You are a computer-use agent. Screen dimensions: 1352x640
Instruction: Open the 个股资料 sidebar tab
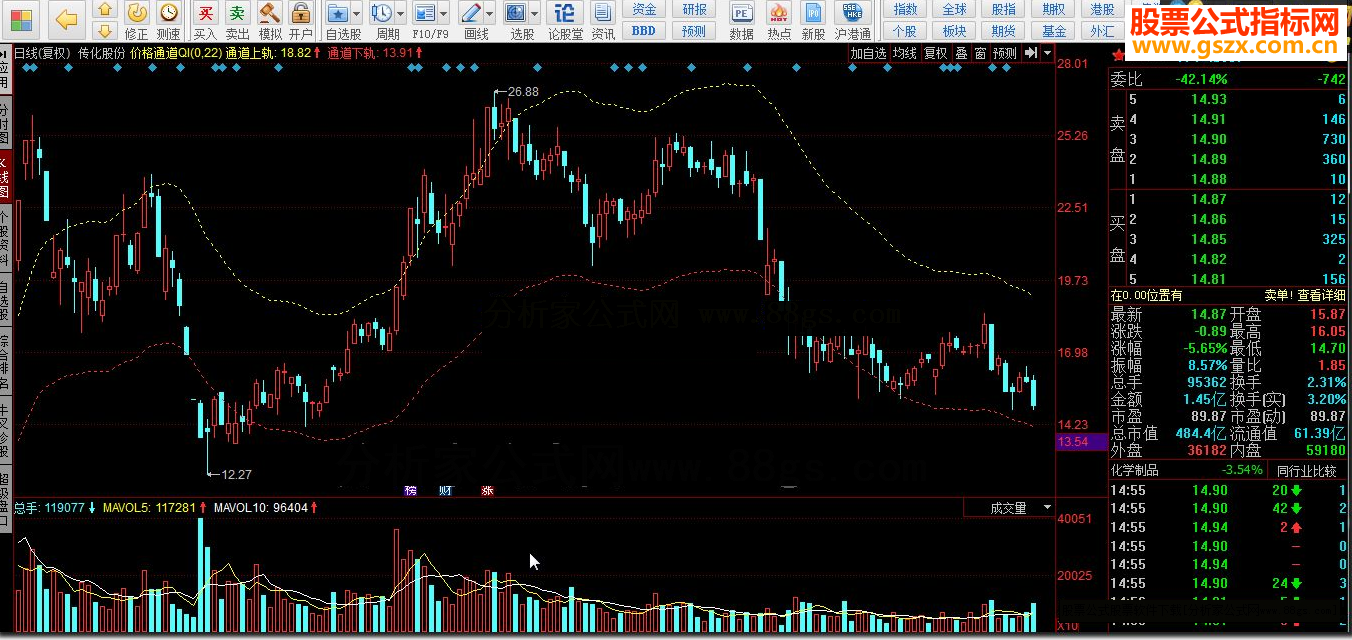(5, 238)
